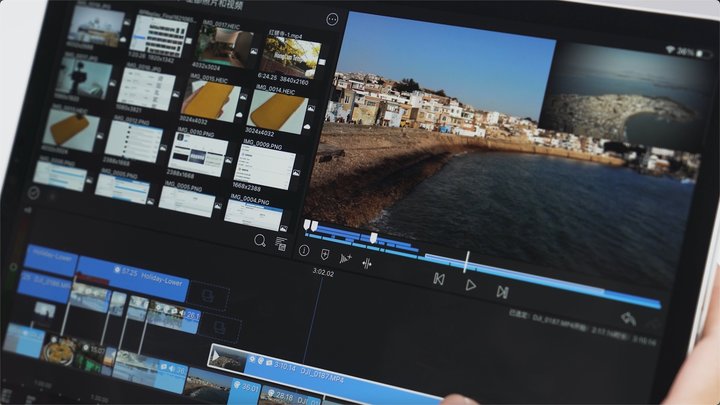Skip to the next clip
Screen dimensions: 720x405
point(502,292)
